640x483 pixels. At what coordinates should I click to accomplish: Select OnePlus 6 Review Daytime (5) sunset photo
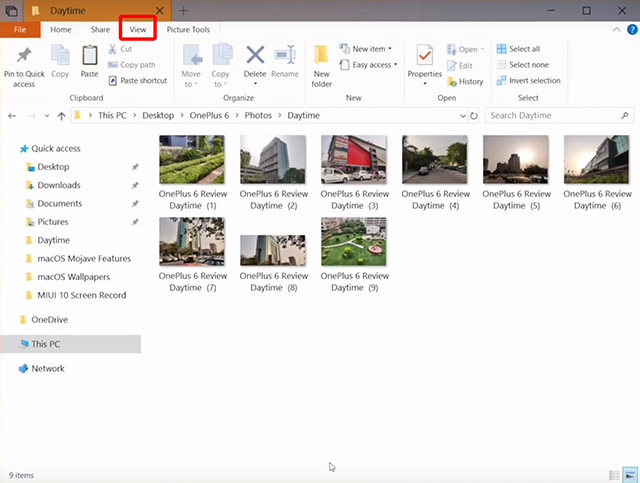[x=516, y=160]
